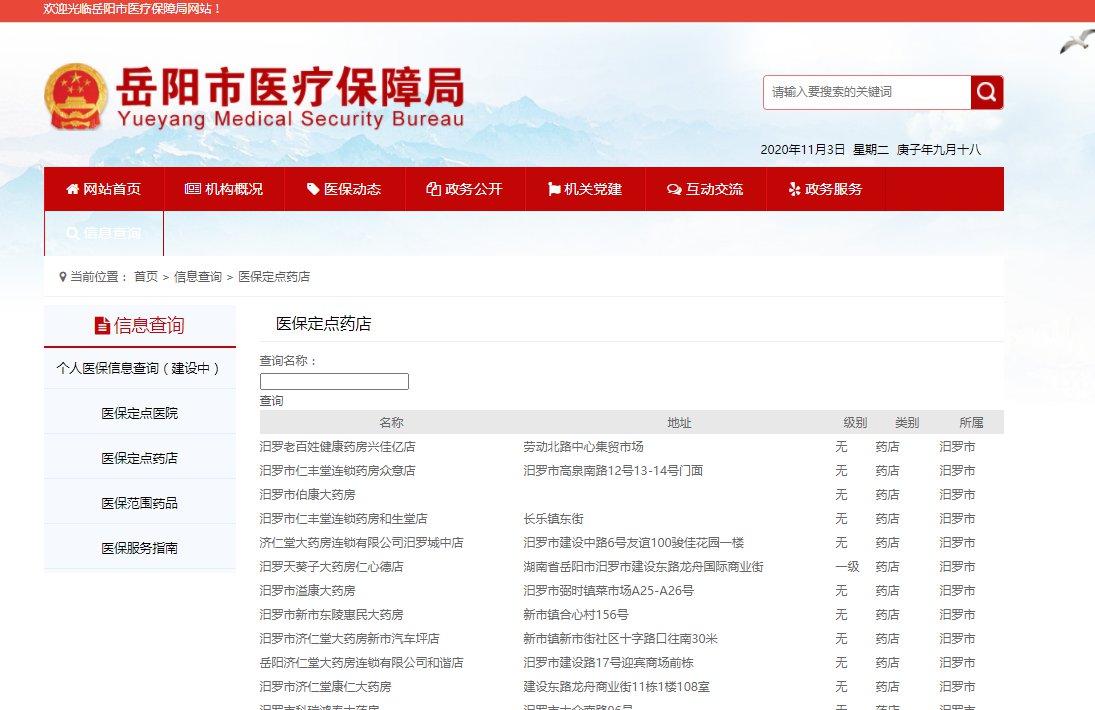This screenshot has width=1095, height=710.
Task: Click the national emblem logo
Action: point(75,97)
